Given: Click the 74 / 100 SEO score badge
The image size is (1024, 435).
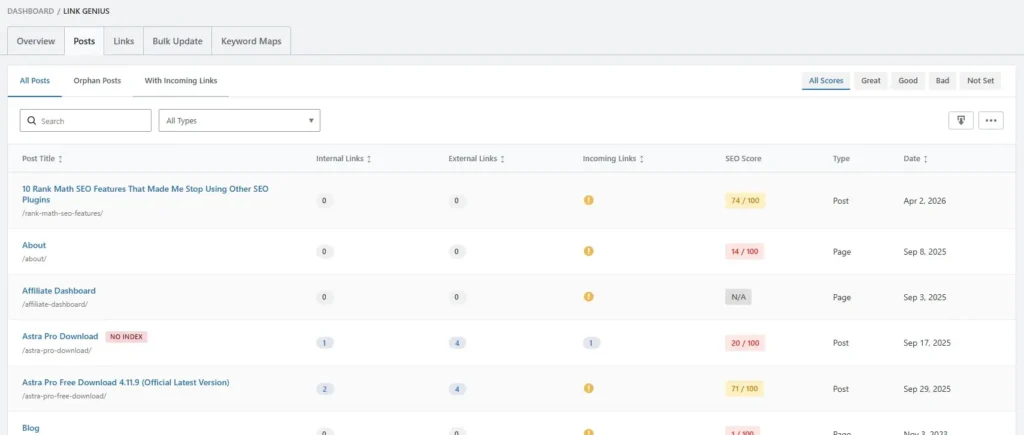Looking at the screenshot, I should click(x=745, y=200).
